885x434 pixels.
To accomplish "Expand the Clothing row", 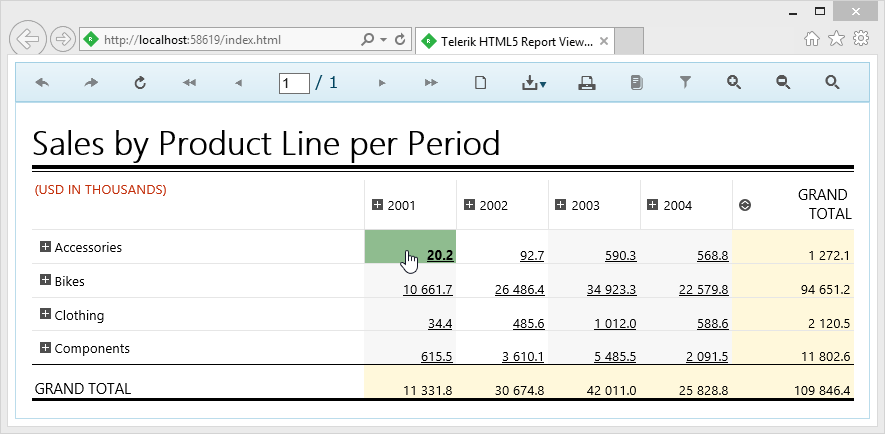I will 45,314.
